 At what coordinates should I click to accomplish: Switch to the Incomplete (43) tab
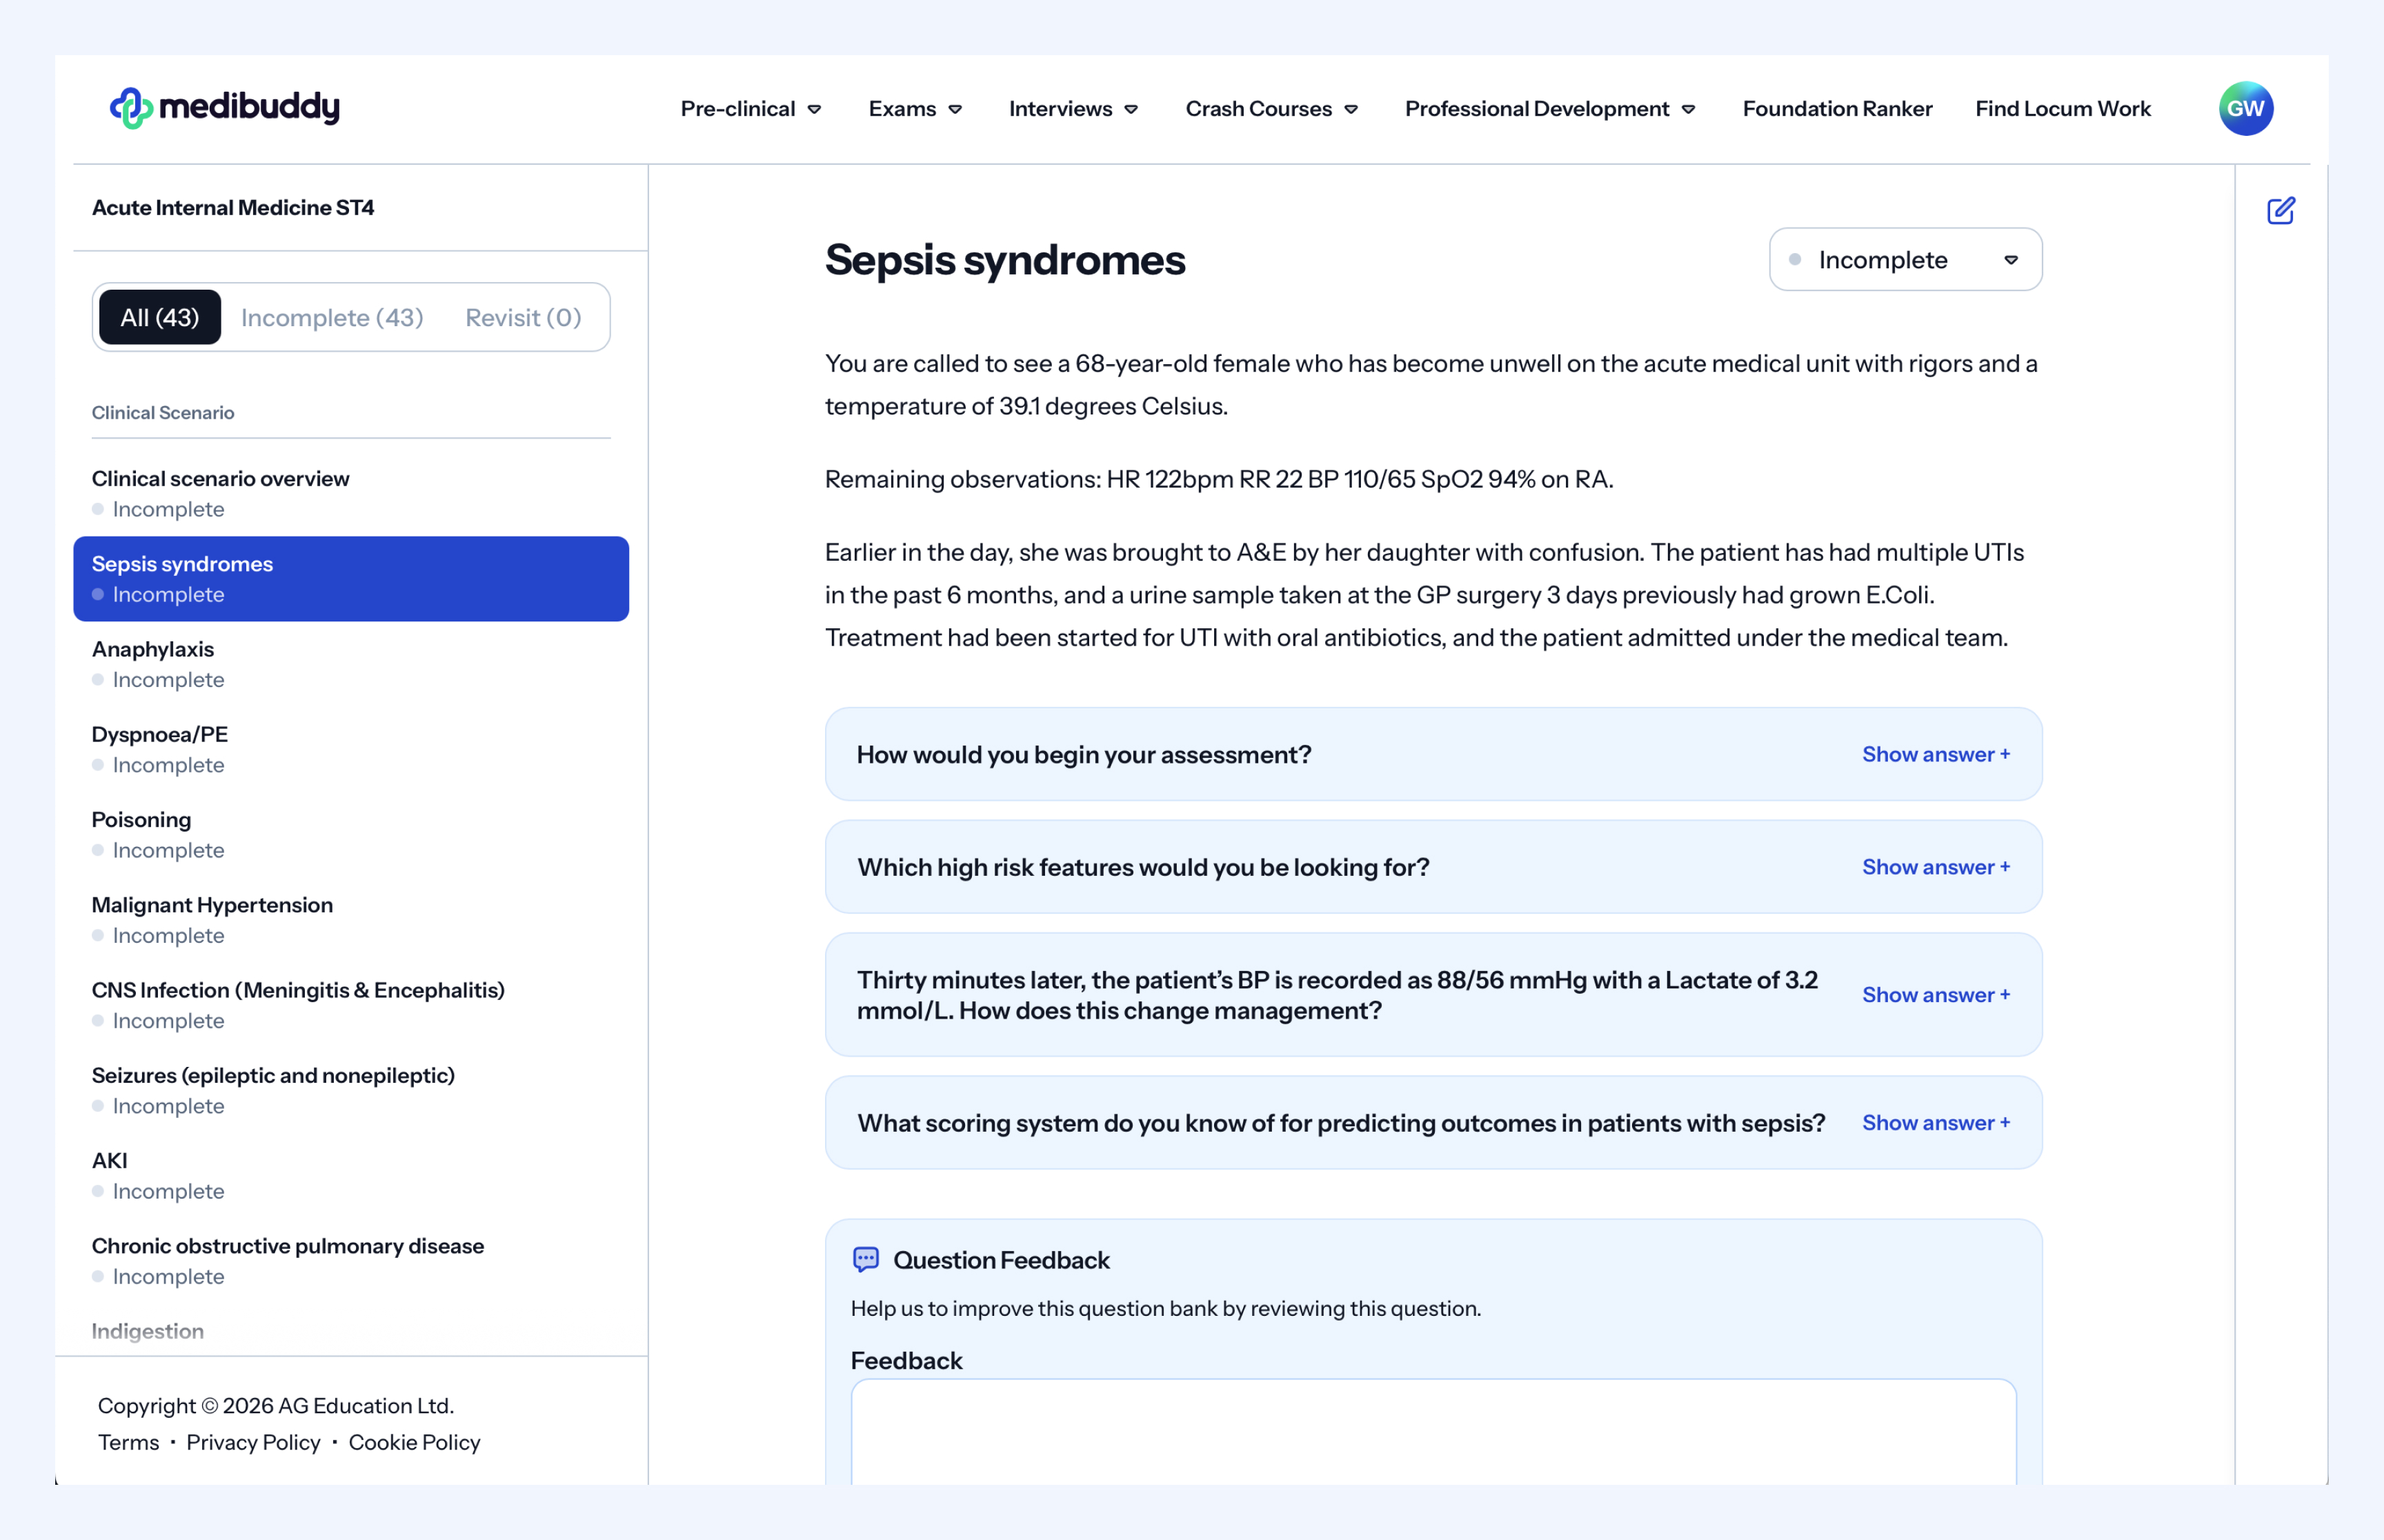click(x=332, y=318)
